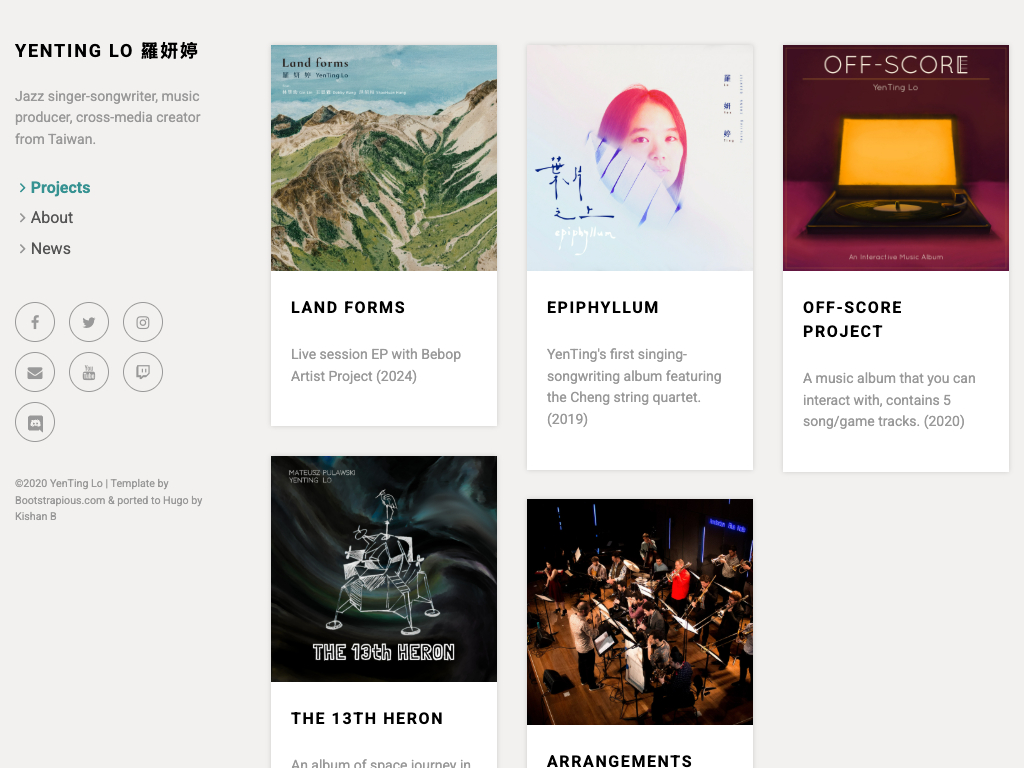Open the Instagram social icon

tap(143, 322)
